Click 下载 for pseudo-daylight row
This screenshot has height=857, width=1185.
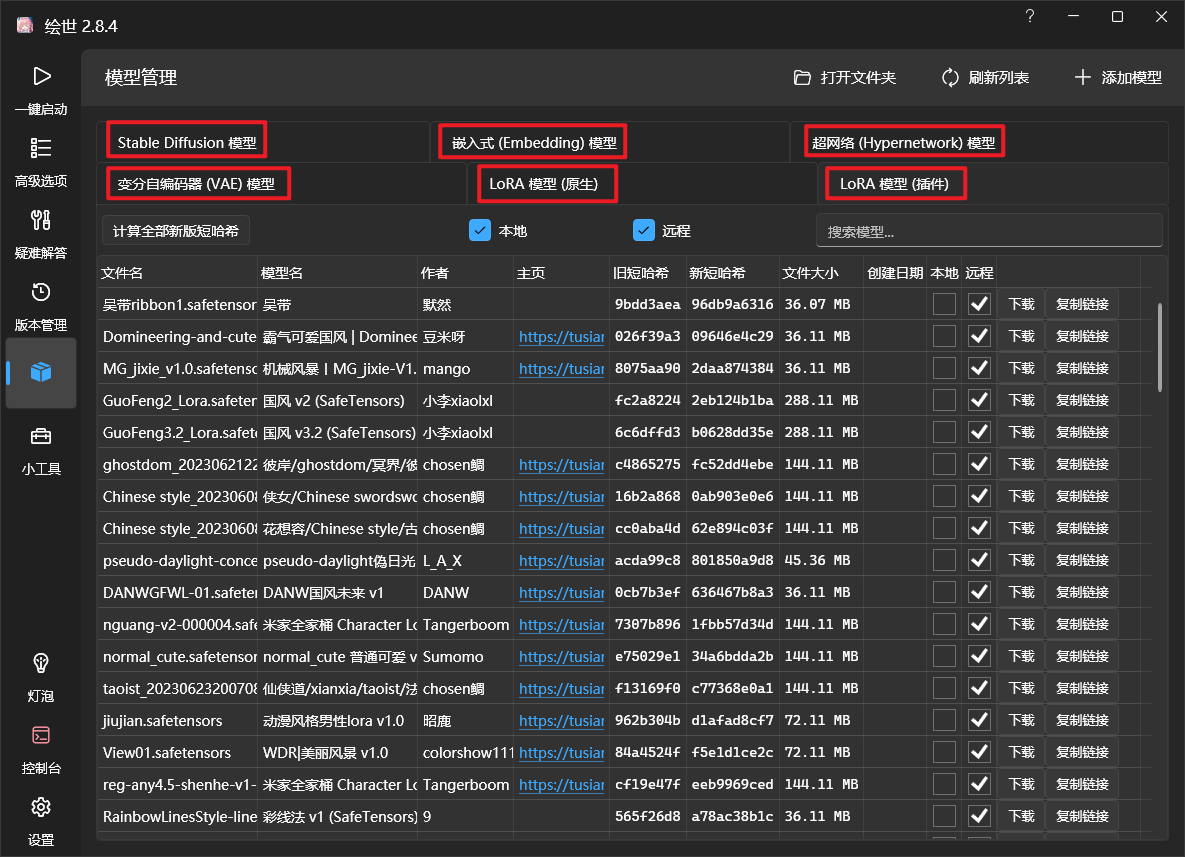tap(1021, 560)
